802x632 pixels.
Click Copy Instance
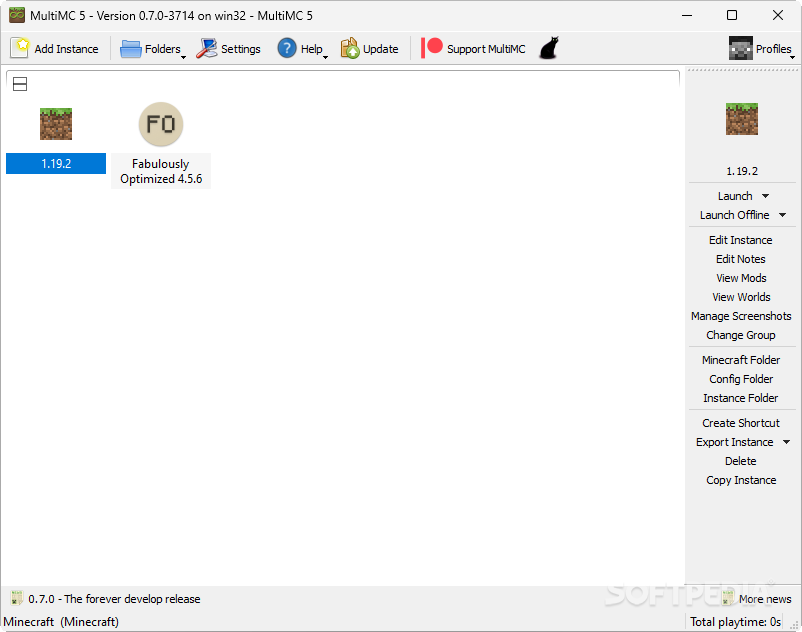[x=741, y=481]
